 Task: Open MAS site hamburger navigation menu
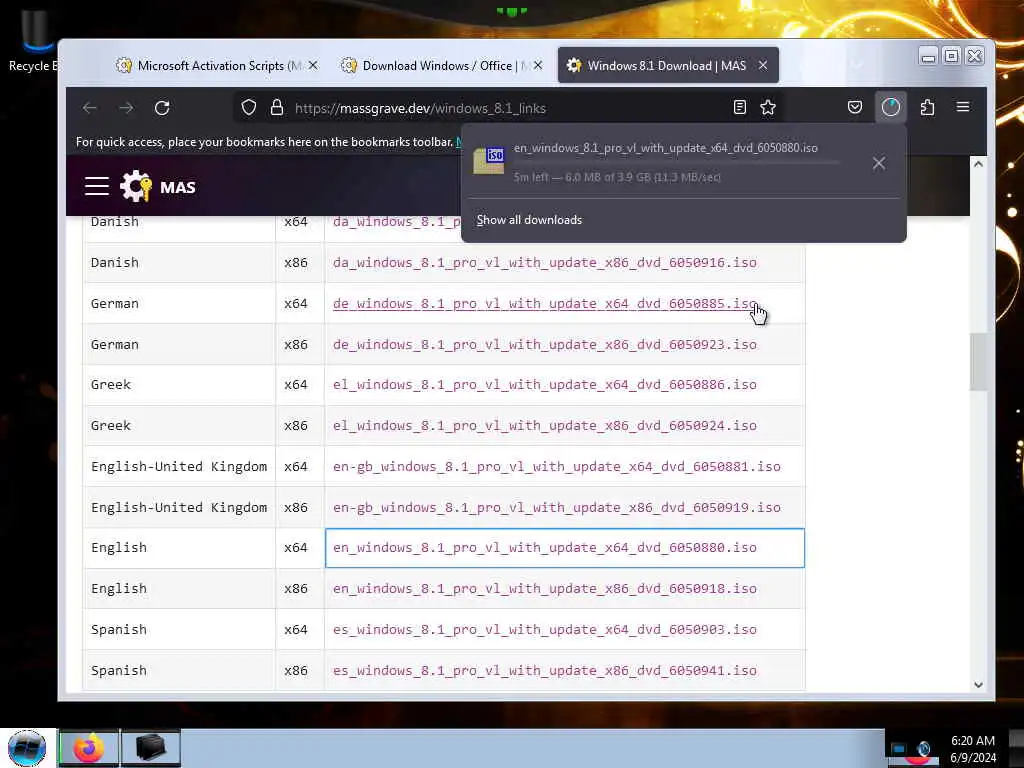(x=97, y=187)
